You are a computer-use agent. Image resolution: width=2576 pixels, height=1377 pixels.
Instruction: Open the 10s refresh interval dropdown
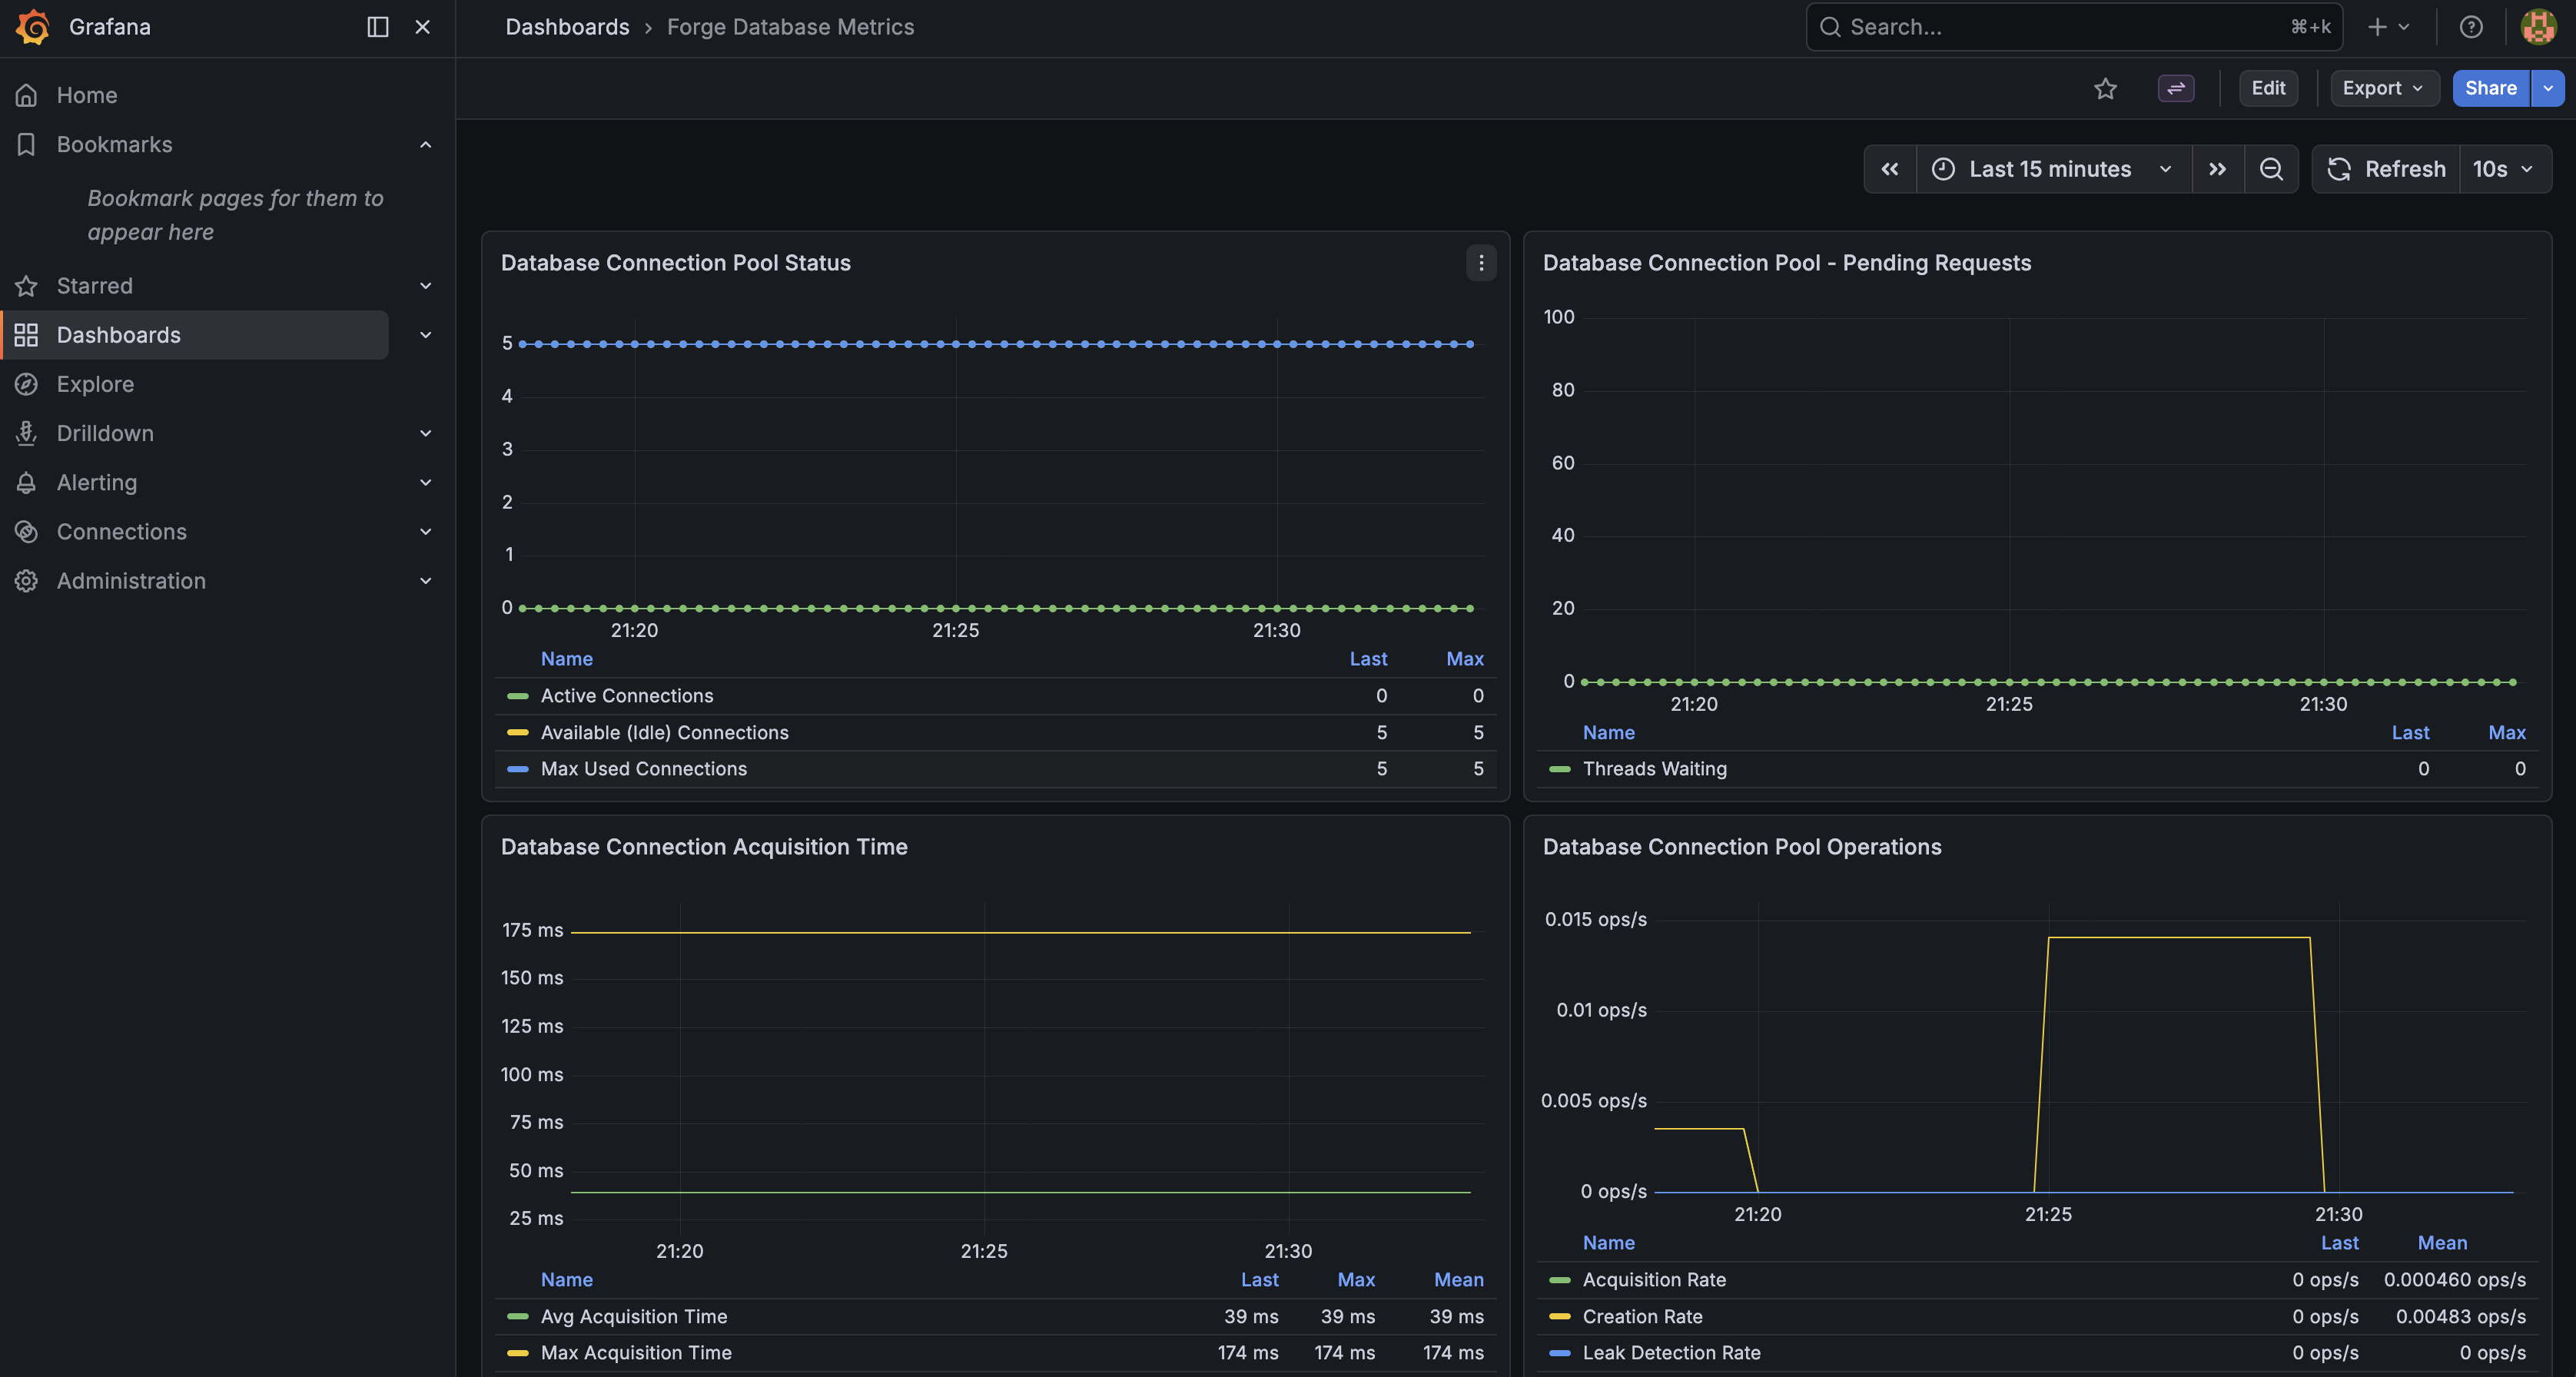coord(2503,169)
